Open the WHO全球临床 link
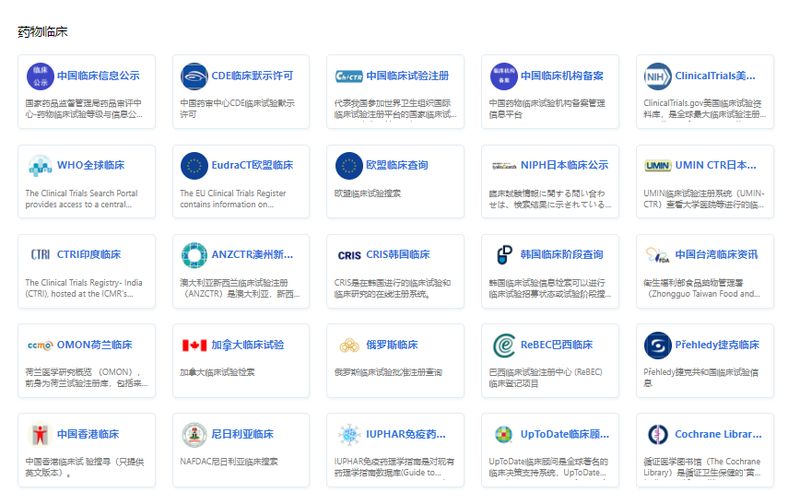This screenshot has height=504, width=800. [x=90, y=165]
